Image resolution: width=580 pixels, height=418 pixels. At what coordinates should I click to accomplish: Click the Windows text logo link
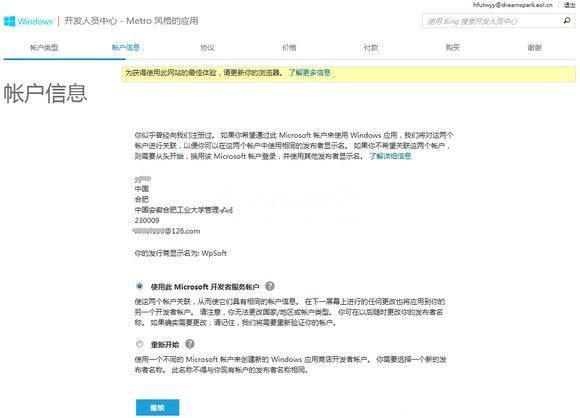[35, 21]
